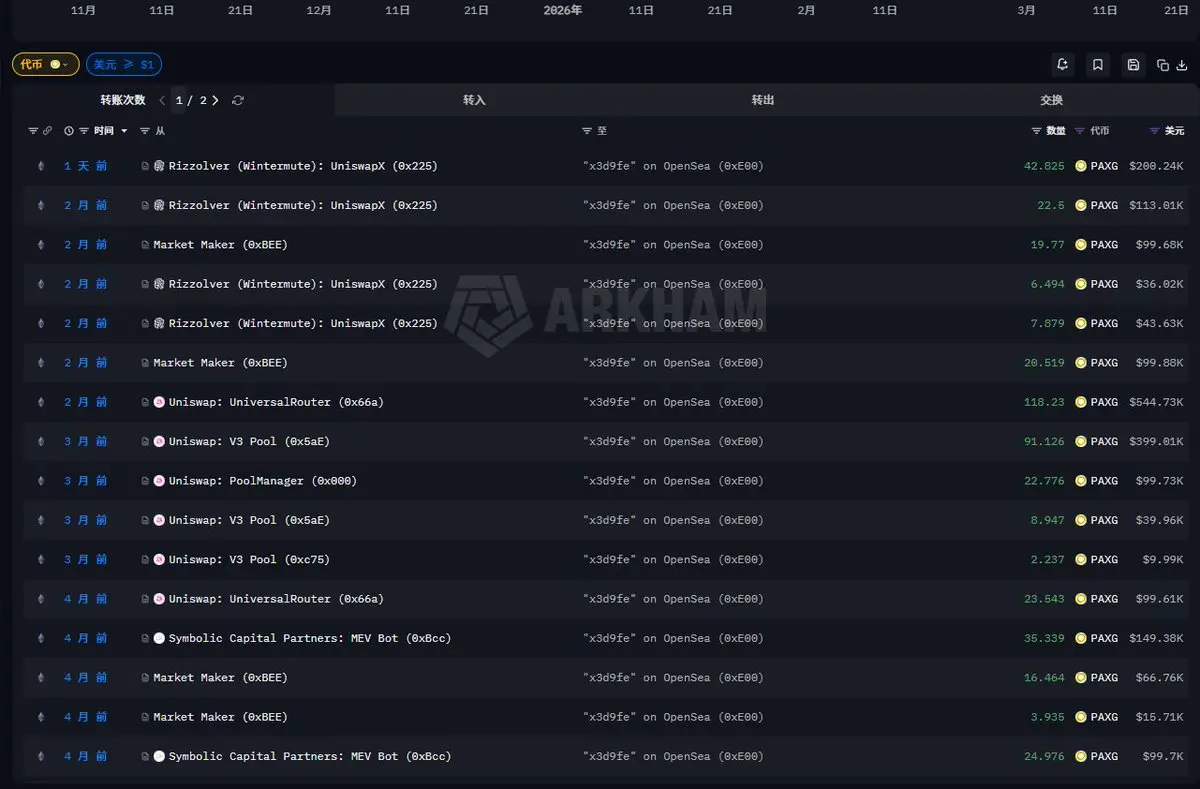Copy address icon before Uniswap PoolManager (0x000)
The height and width of the screenshot is (789, 1200).
point(145,481)
